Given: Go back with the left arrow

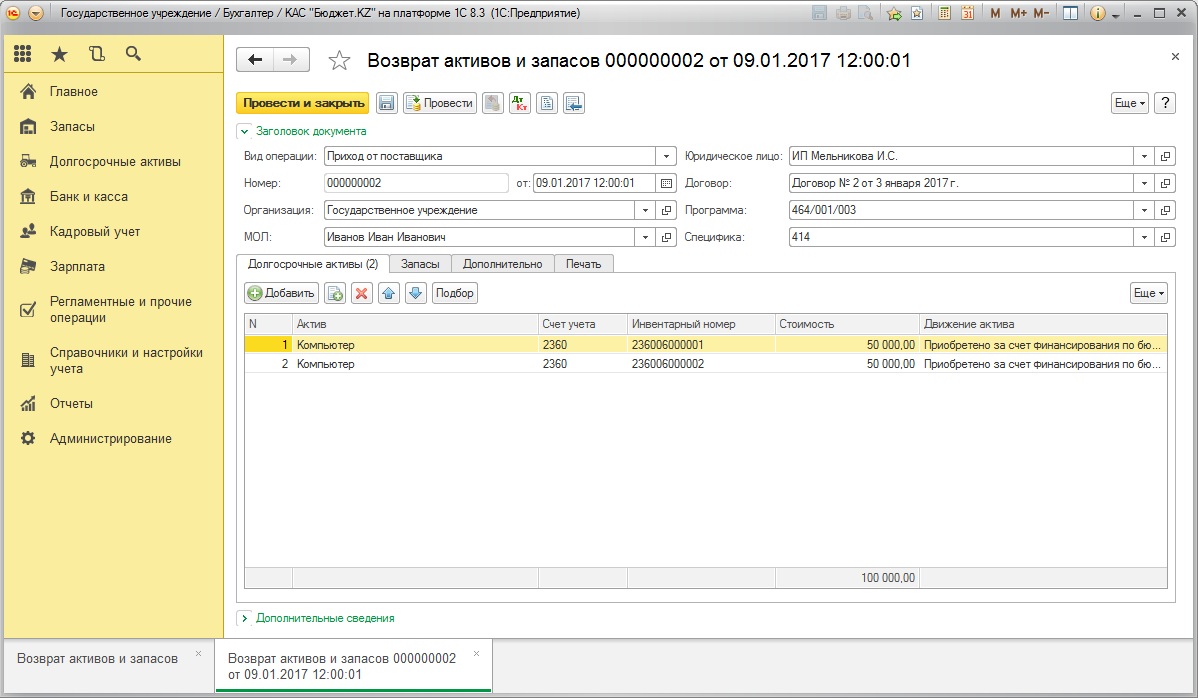Looking at the screenshot, I should point(255,60).
